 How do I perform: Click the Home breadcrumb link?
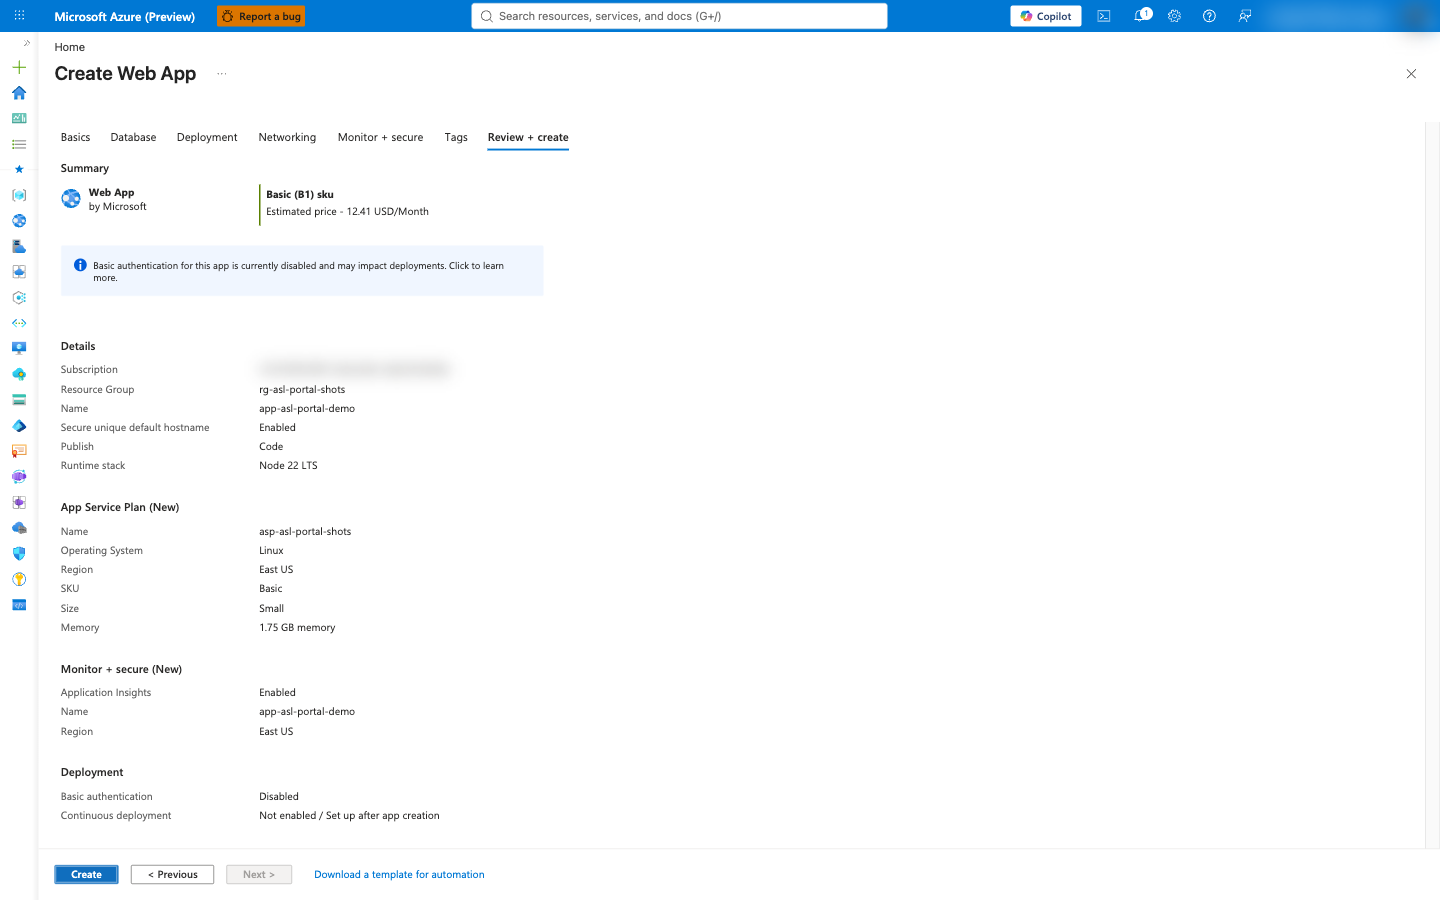pyautogui.click(x=70, y=47)
